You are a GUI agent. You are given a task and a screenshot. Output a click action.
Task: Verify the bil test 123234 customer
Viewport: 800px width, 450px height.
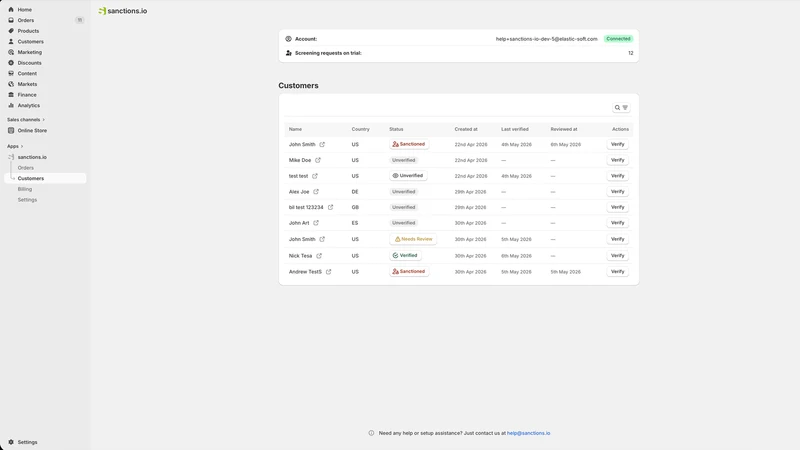tap(617, 207)
